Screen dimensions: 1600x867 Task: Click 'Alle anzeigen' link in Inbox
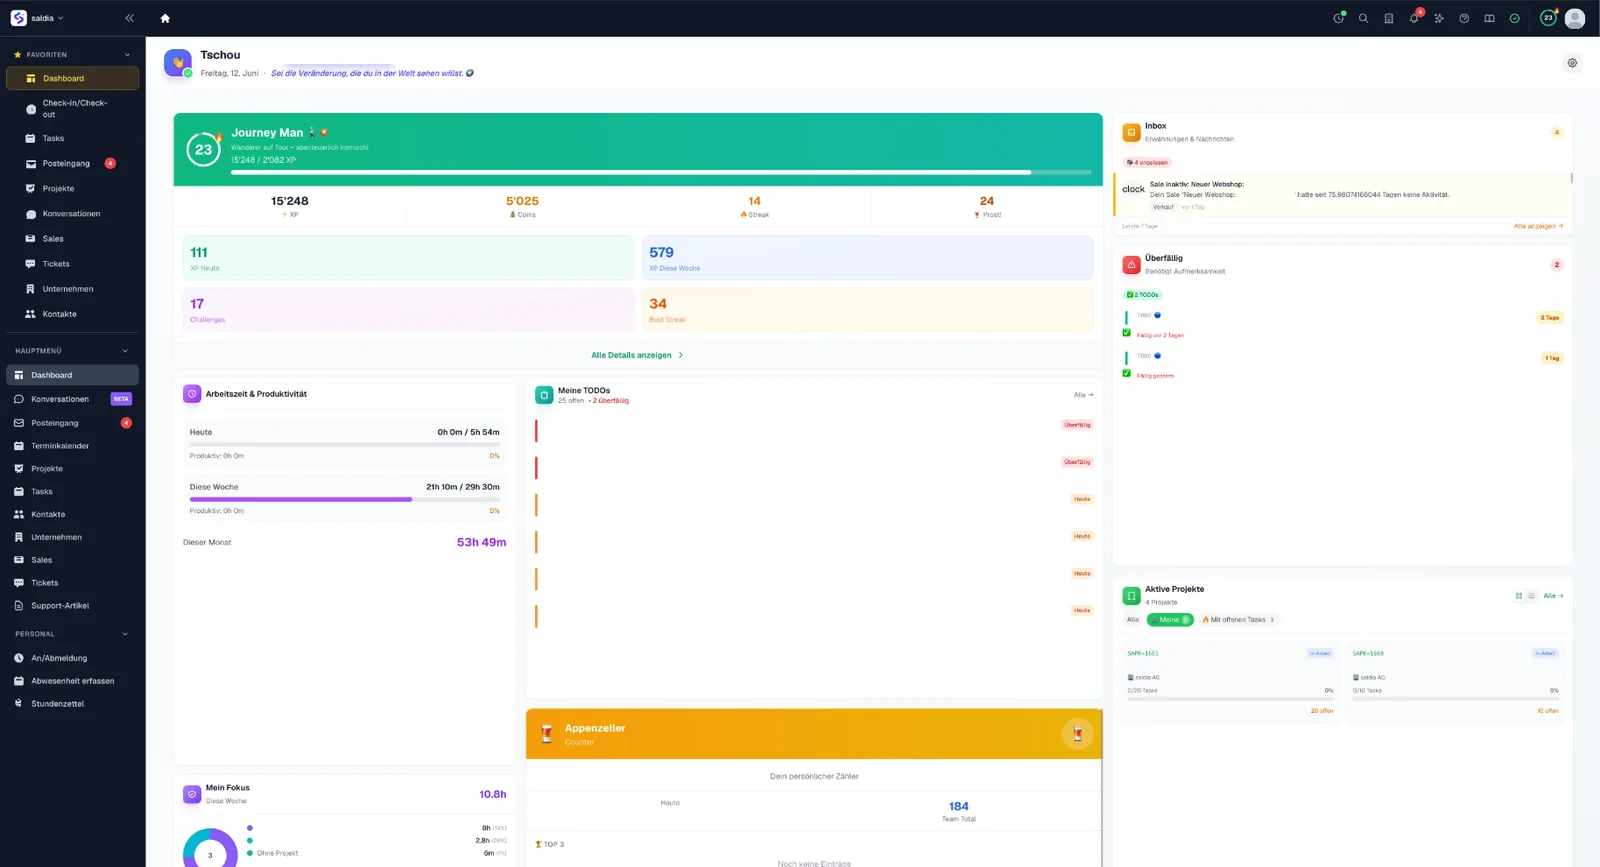click(x=1538, y=226)
